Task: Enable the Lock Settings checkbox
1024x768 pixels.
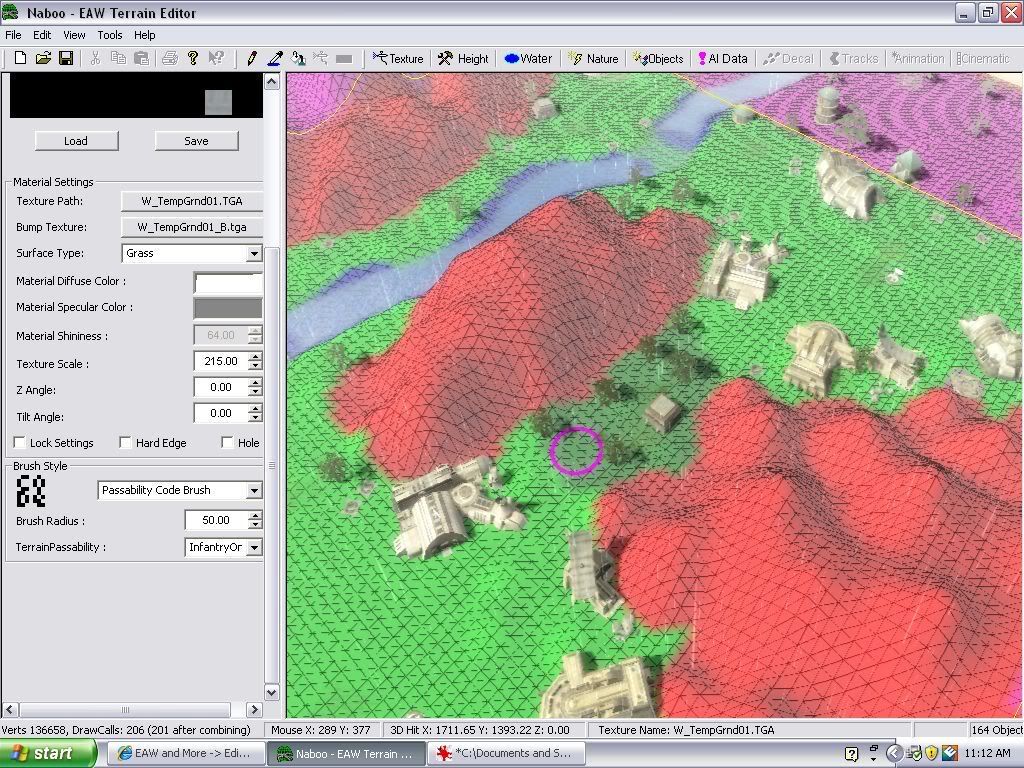Action: (19, 443)
